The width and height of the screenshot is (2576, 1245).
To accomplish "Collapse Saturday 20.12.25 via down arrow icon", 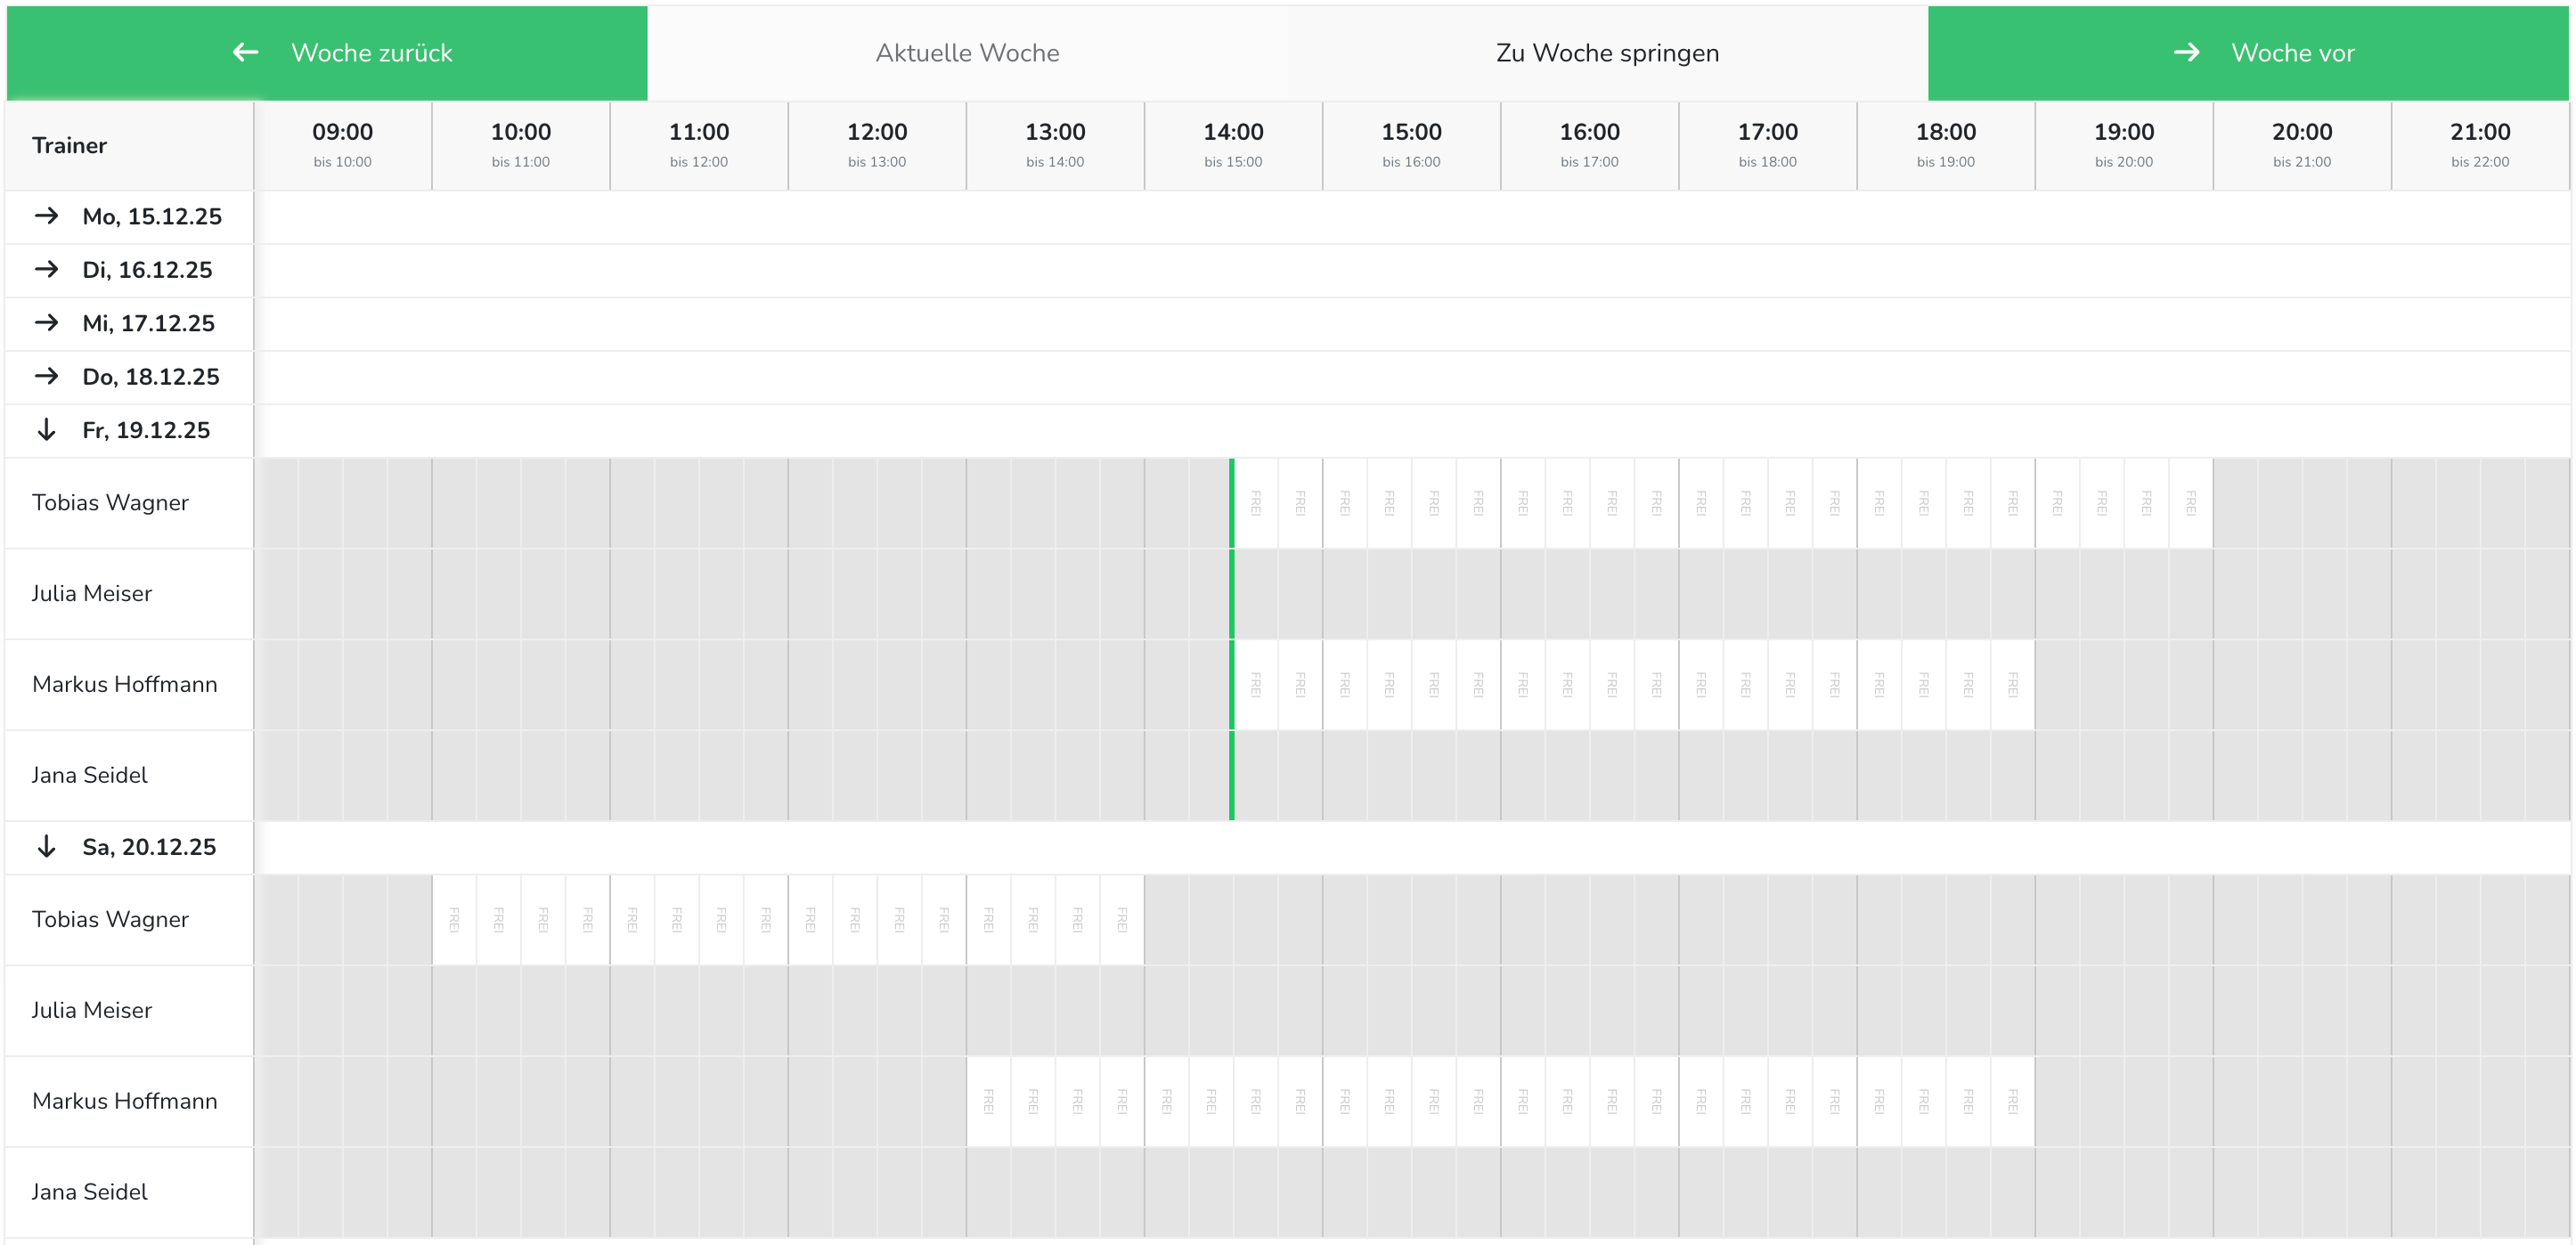I will pos(46,847).
